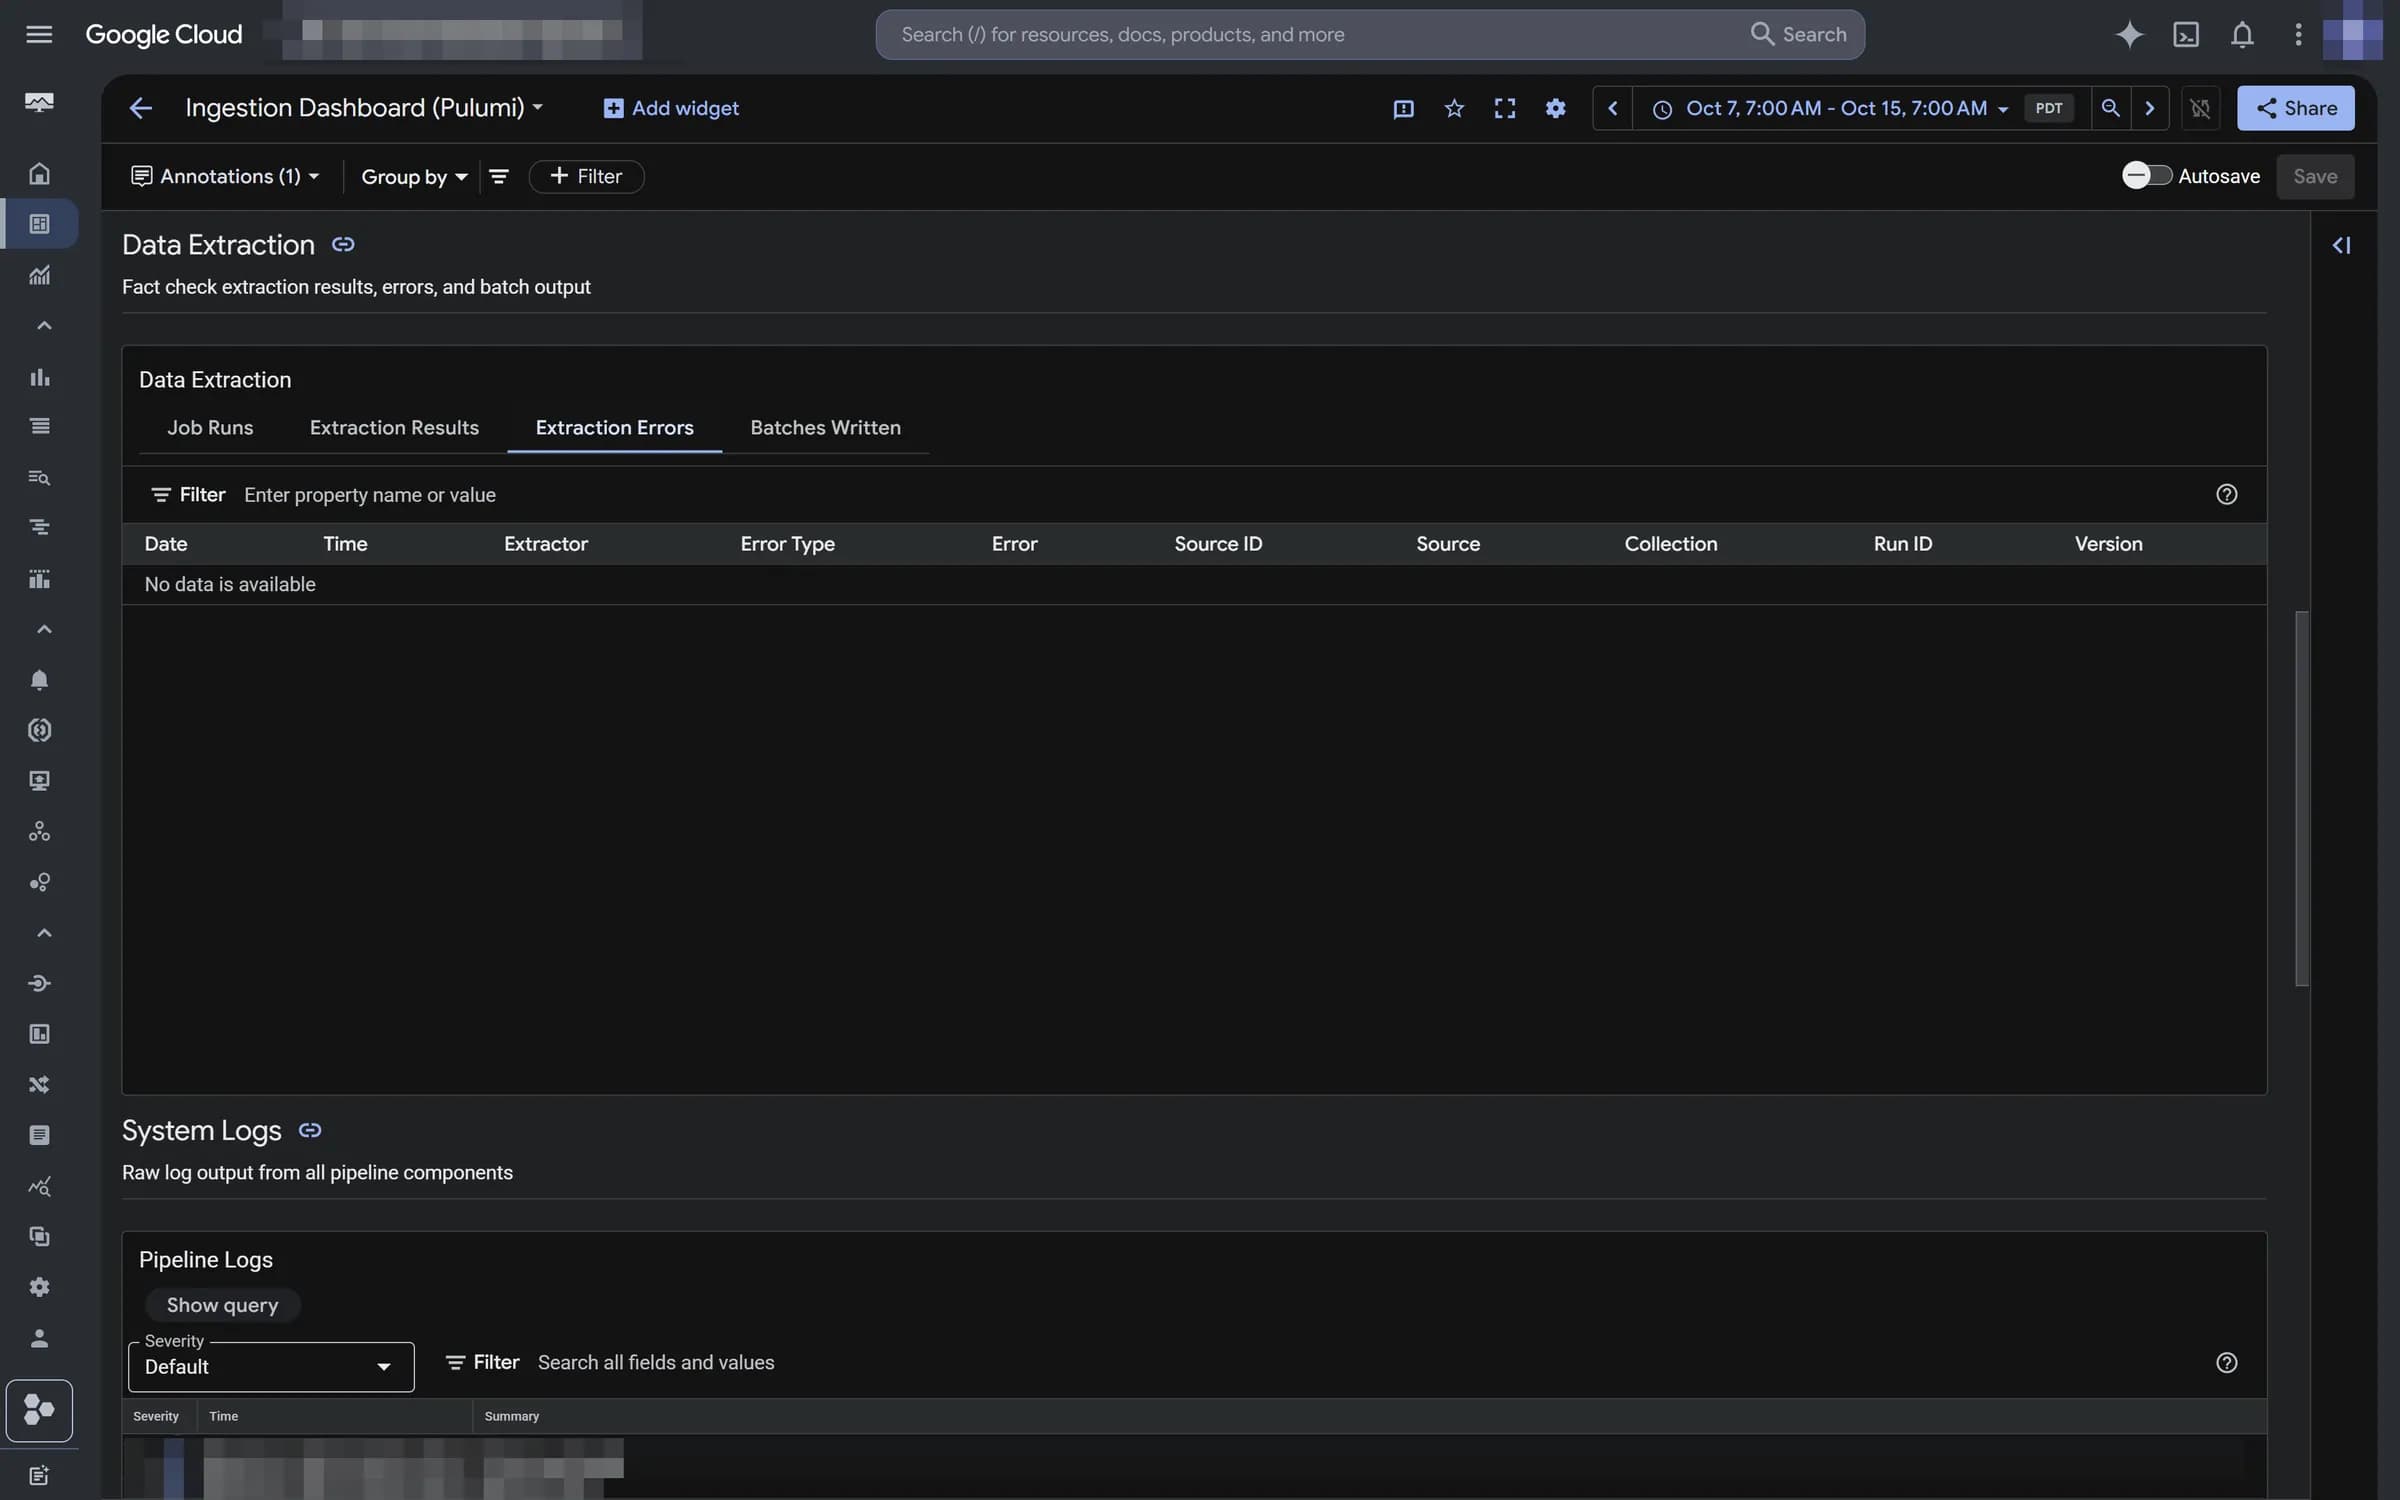This screenshot has width=2400, height=1500.
Task: Open the main navigation hamburger menu
Action: click(x=39, y=35)
